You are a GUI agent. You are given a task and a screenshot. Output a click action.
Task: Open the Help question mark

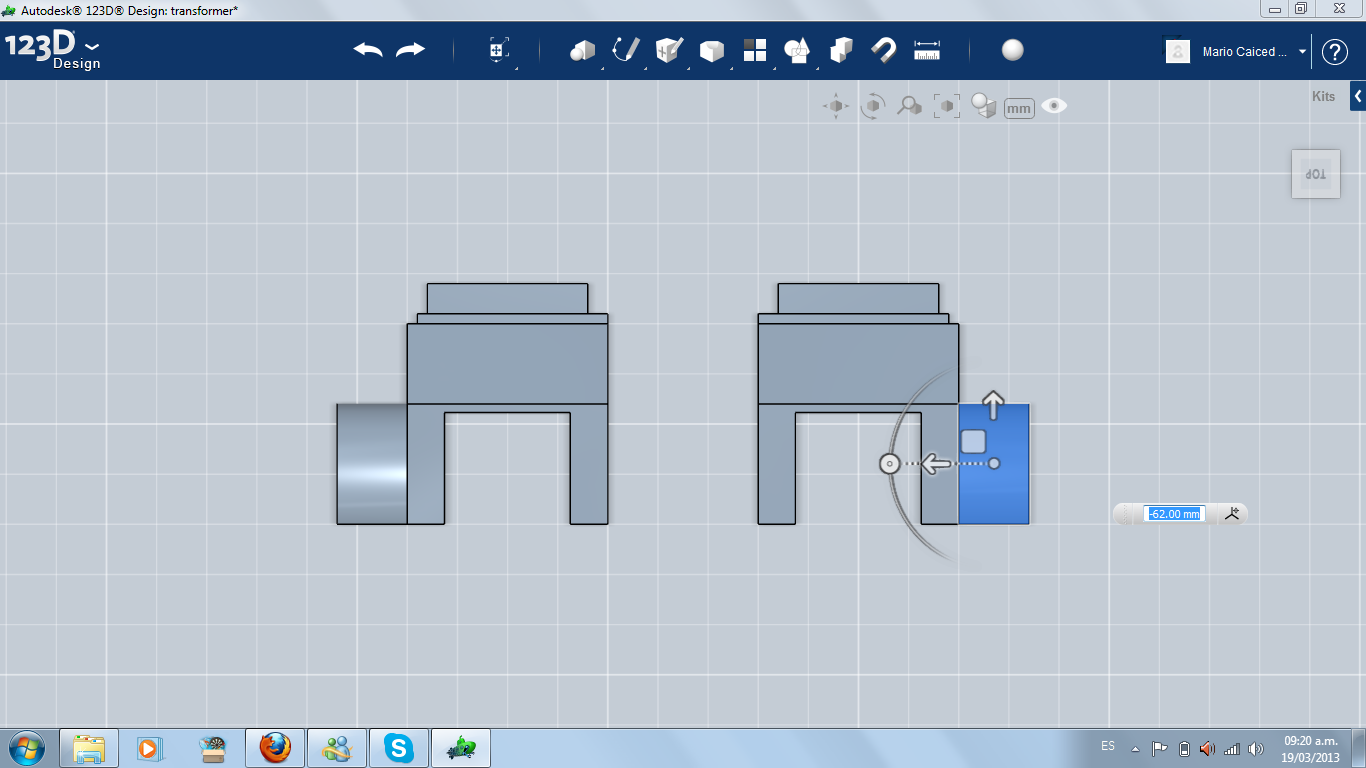pyautogui.click(x=1335, y=52)
